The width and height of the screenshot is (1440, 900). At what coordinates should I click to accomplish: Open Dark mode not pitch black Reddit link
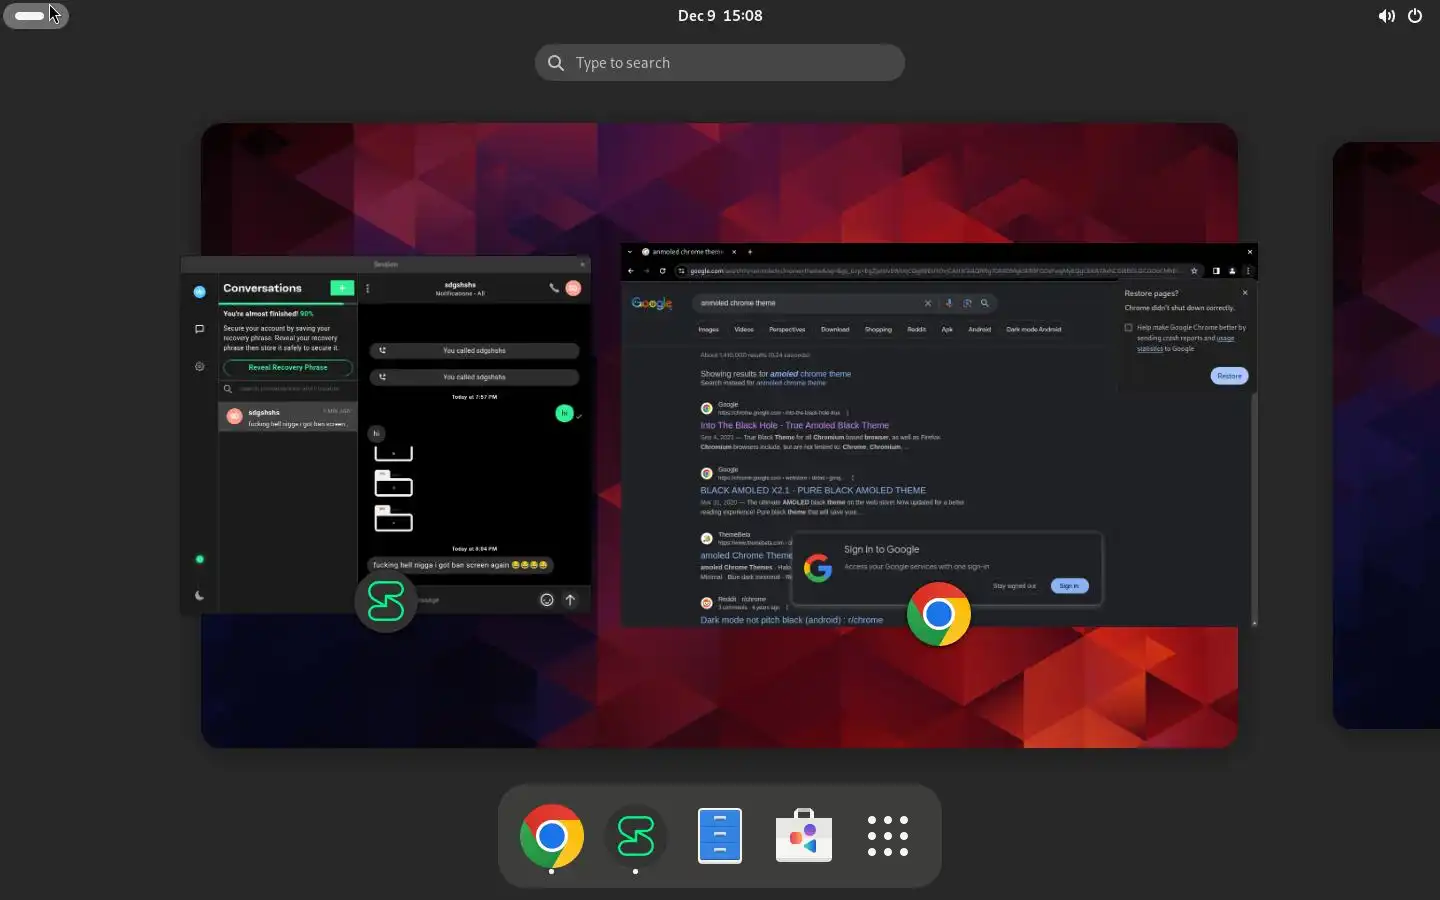click(x=791, y=620)
